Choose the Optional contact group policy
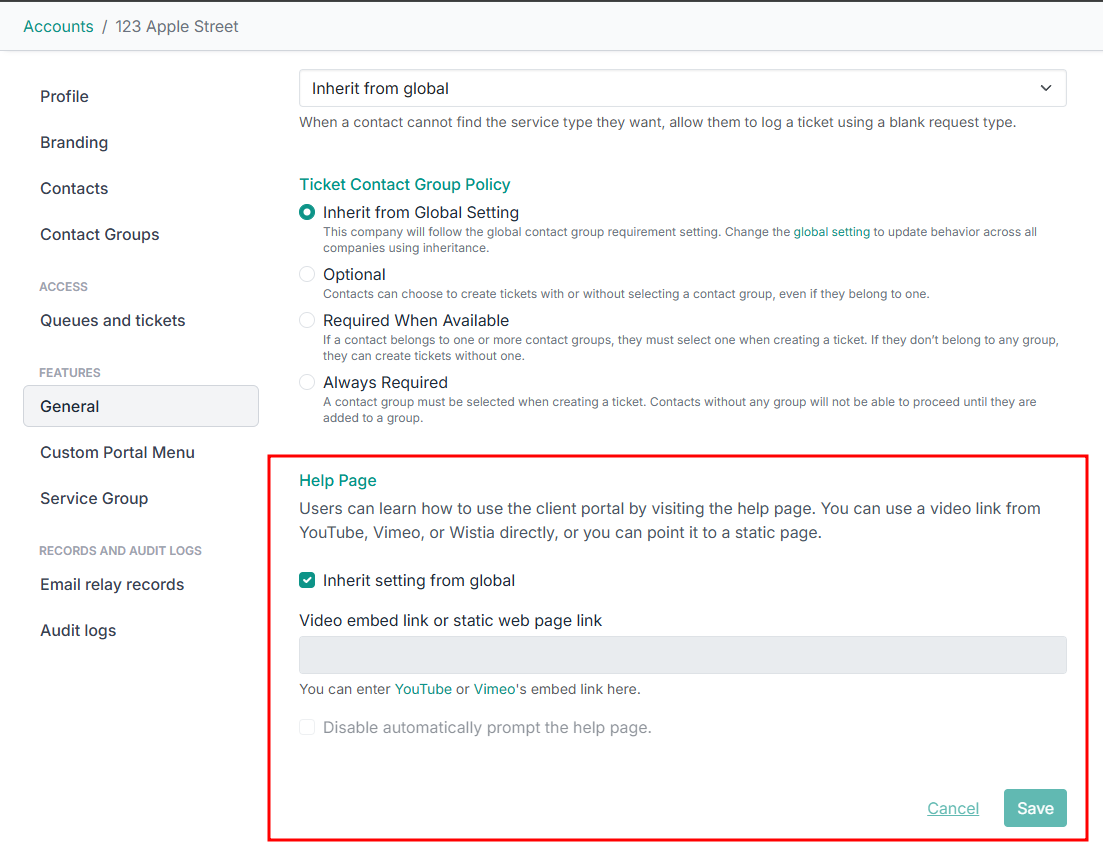The image size is (1103, 859). [307, 274]
